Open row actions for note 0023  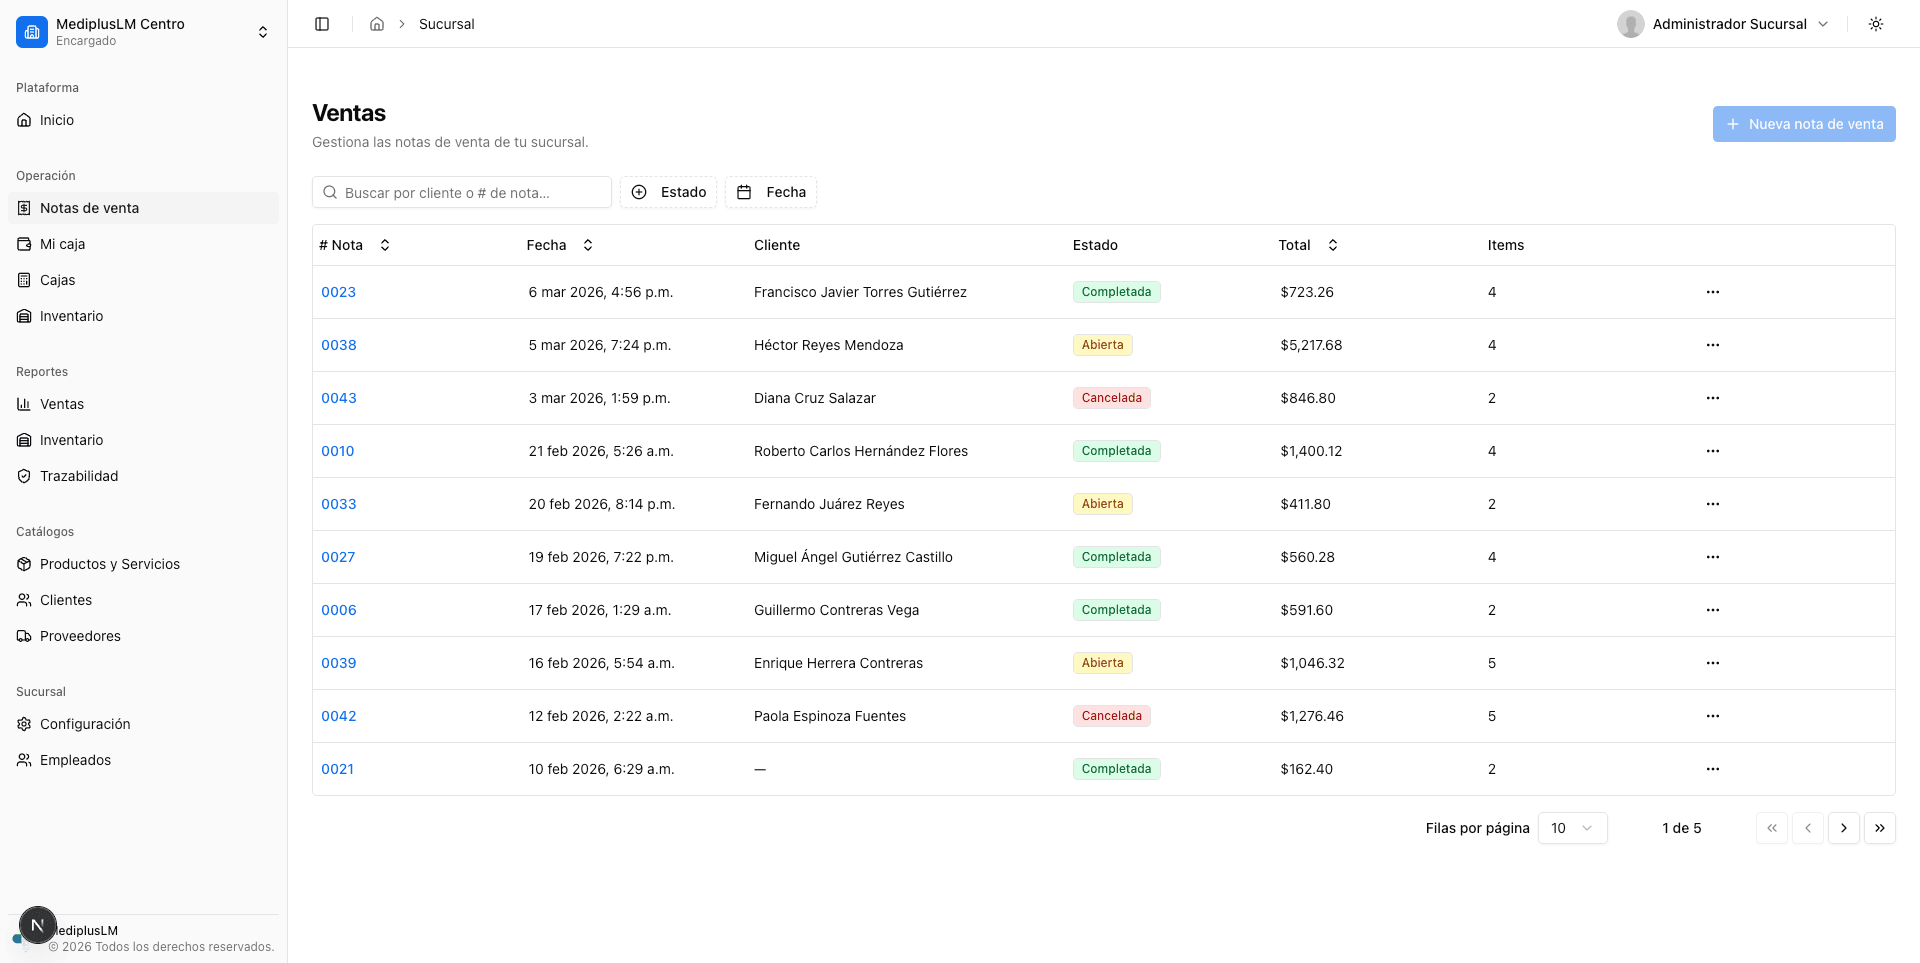click(1713, 292)
